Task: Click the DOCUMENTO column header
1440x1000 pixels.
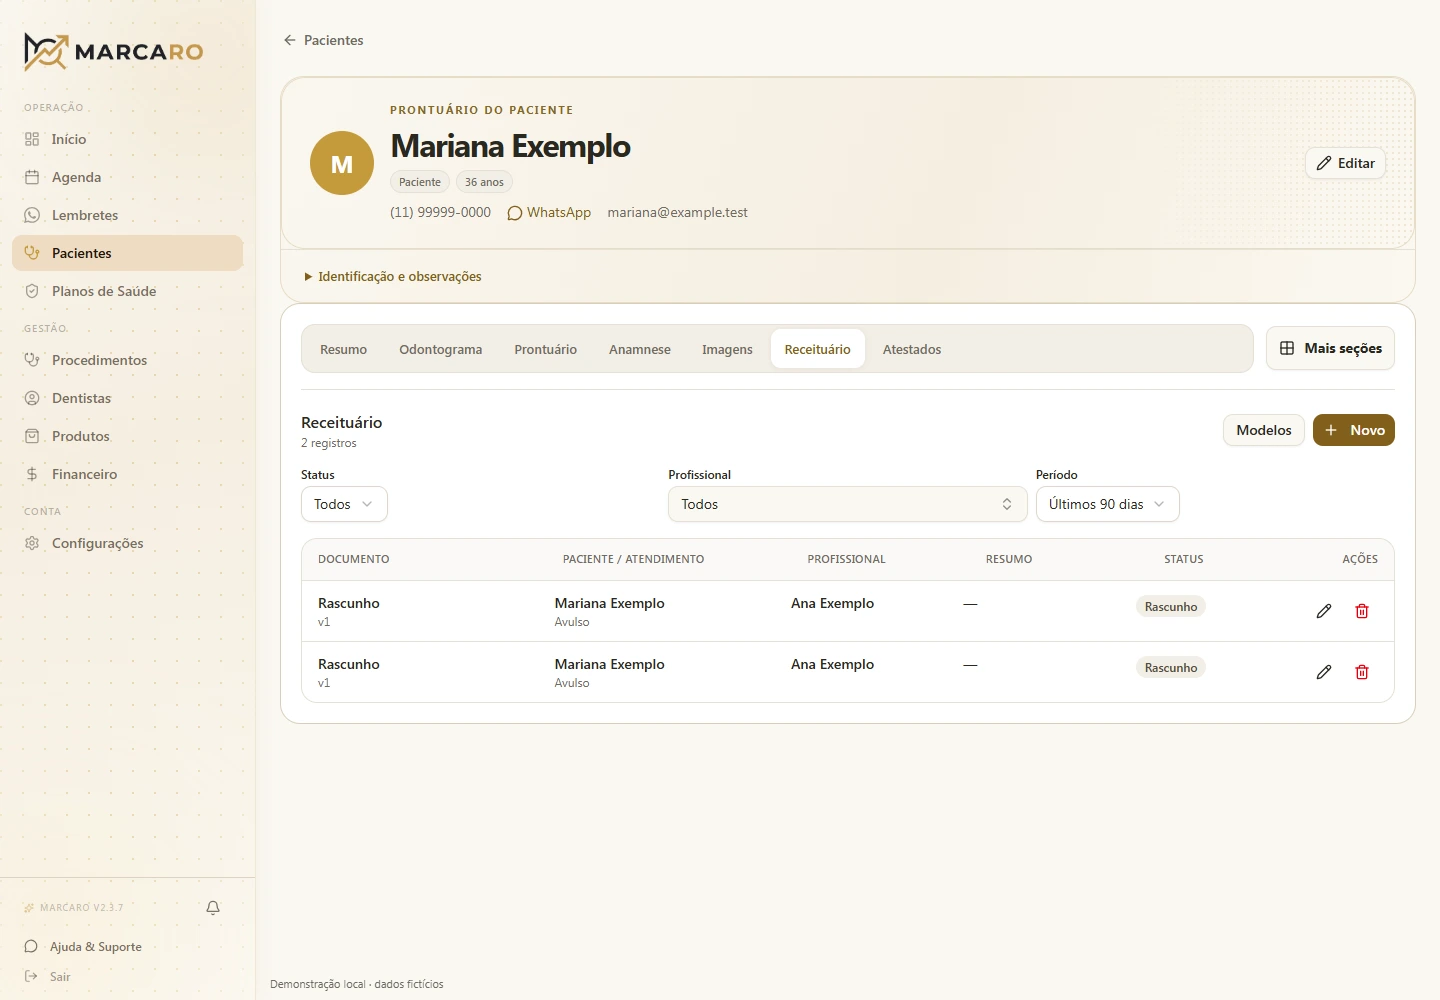Action: pos(354,559)
